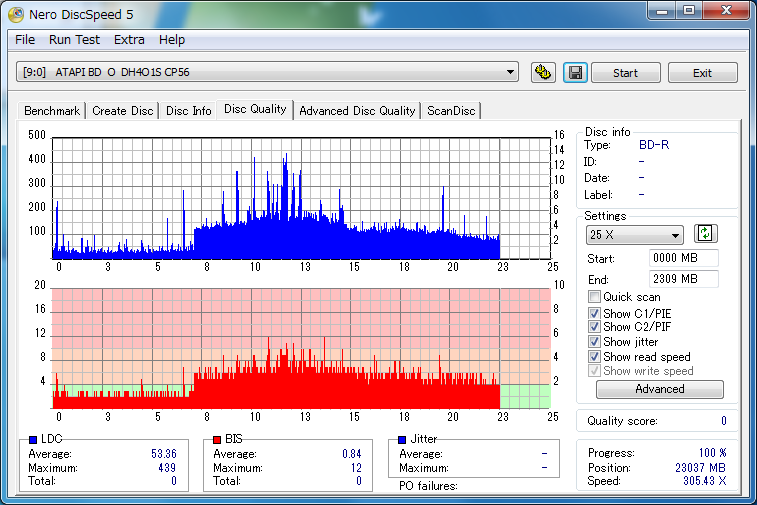
Task: Click the PO failures label
Action: coord(428,486)
